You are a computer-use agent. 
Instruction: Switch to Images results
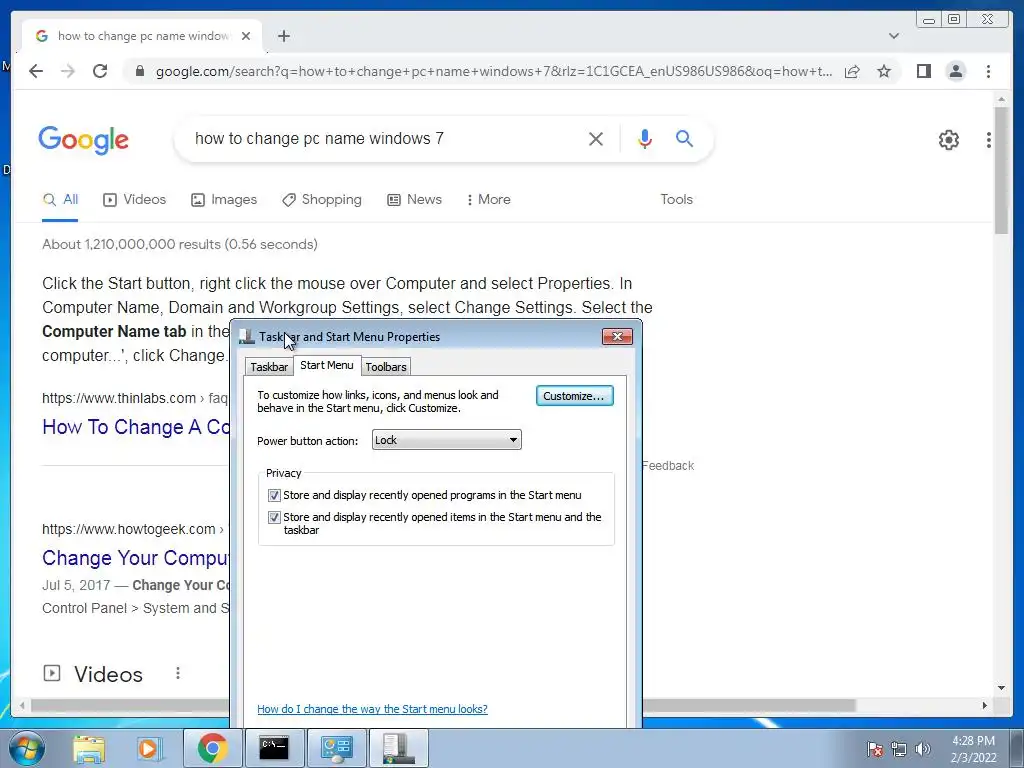(224, 200)
